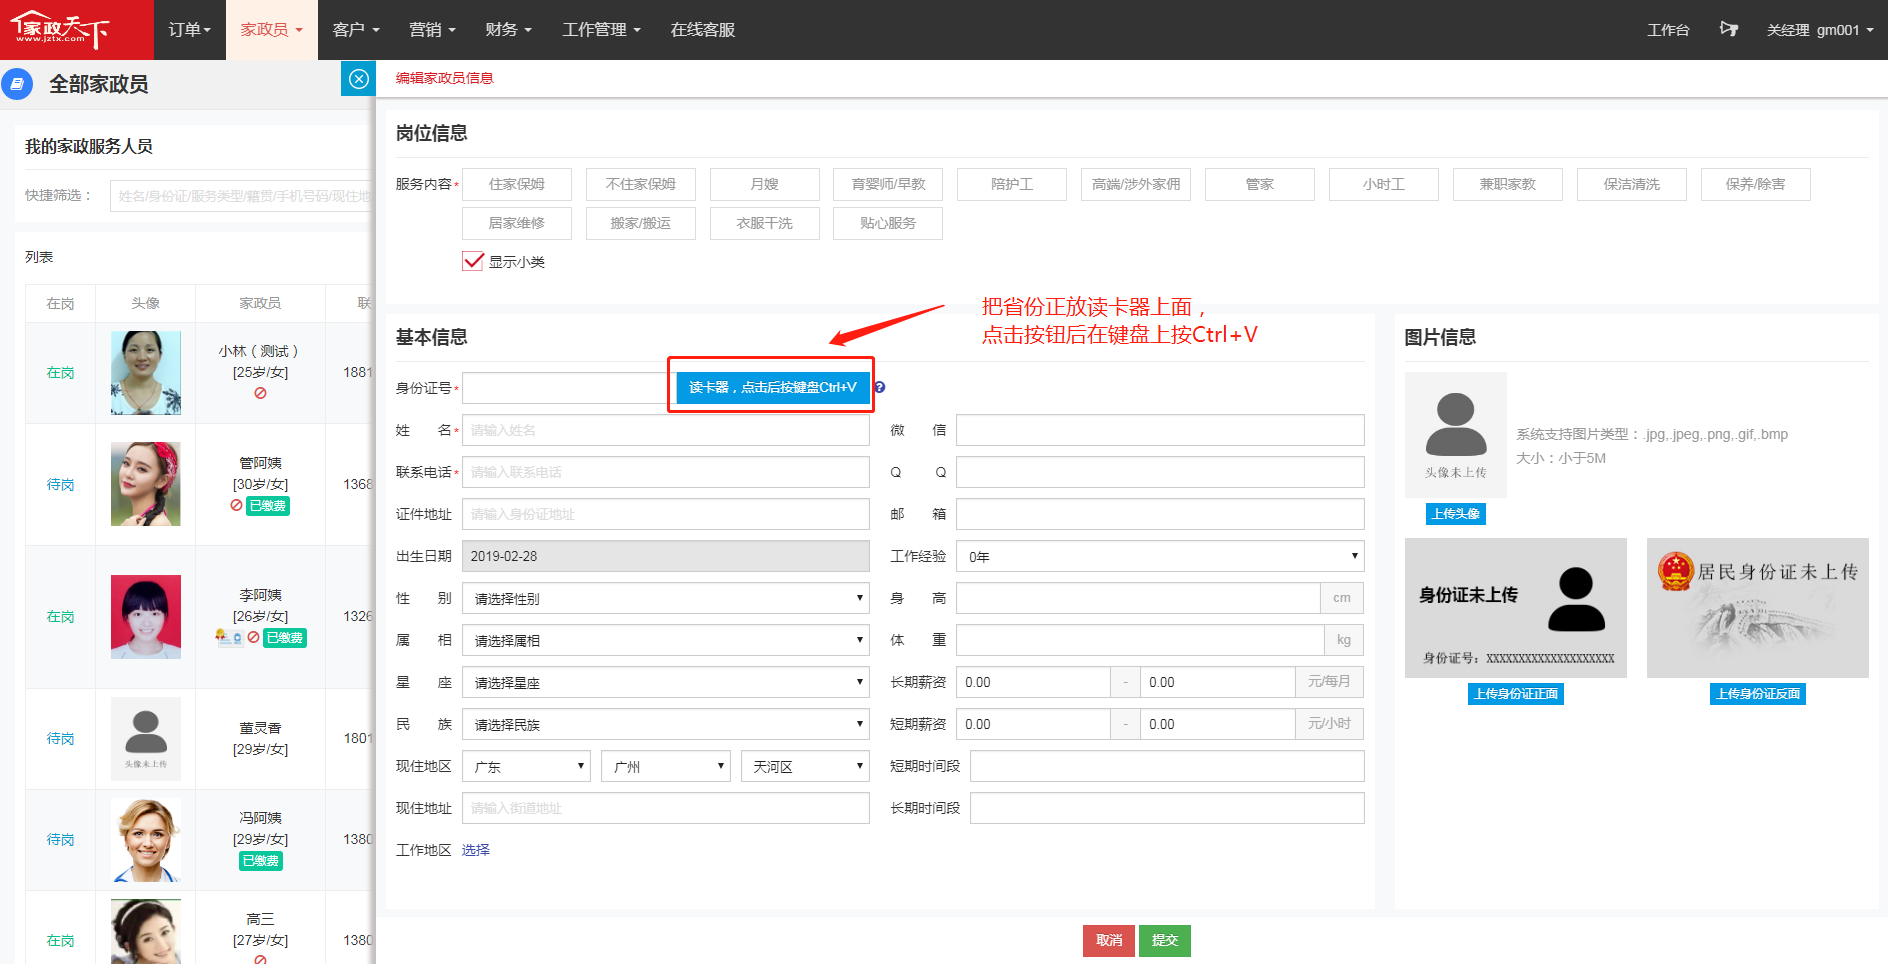Open the 家政员 menu
The image size is (1888, 964).
(272, 30)
